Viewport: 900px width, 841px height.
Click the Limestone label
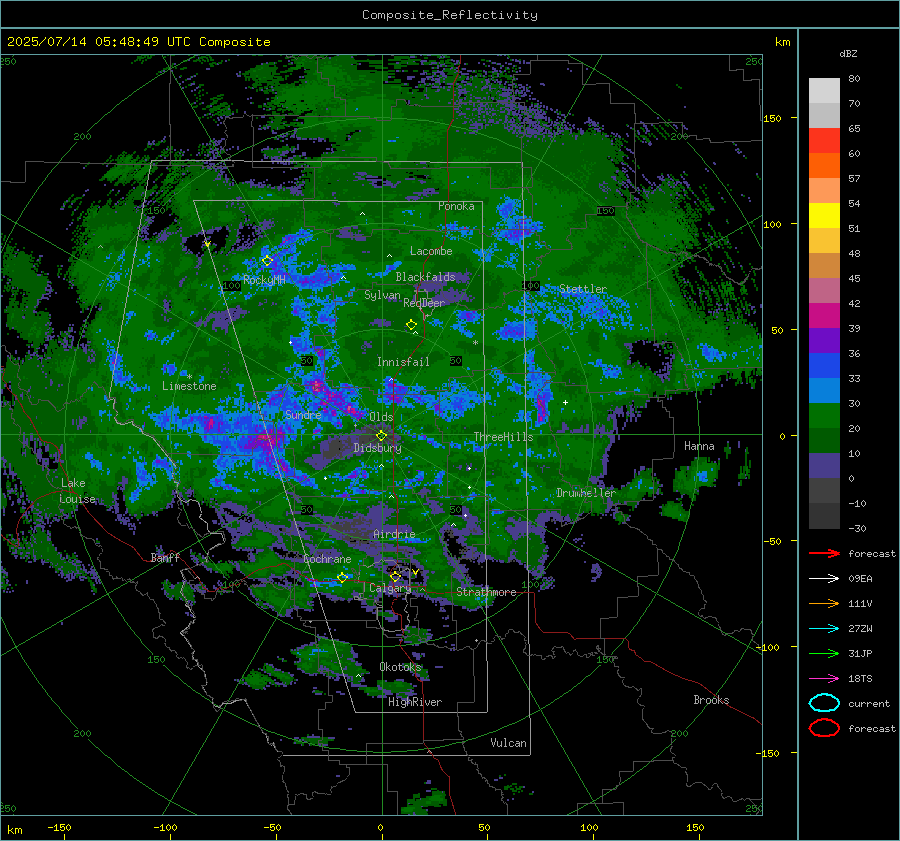coord(189,386)
